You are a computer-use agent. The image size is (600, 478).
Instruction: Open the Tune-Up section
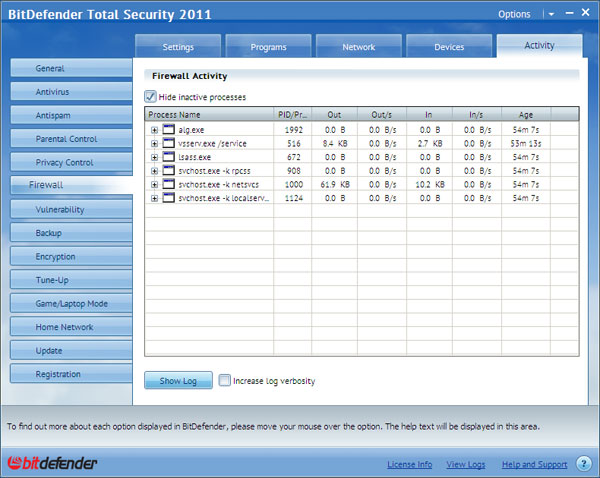pos(71,280)
